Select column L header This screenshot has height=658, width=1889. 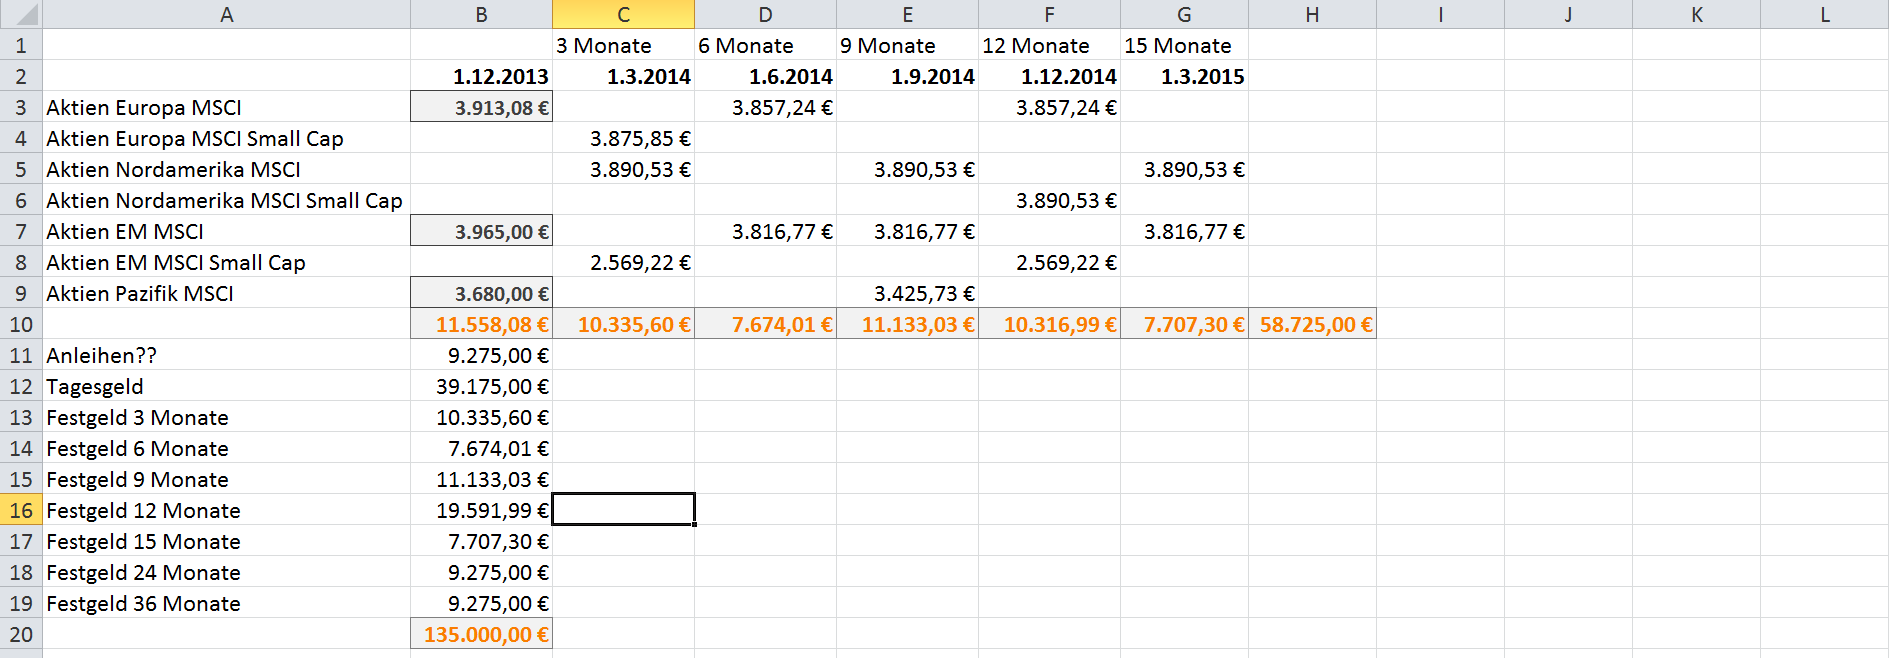tap(1824, 14)
